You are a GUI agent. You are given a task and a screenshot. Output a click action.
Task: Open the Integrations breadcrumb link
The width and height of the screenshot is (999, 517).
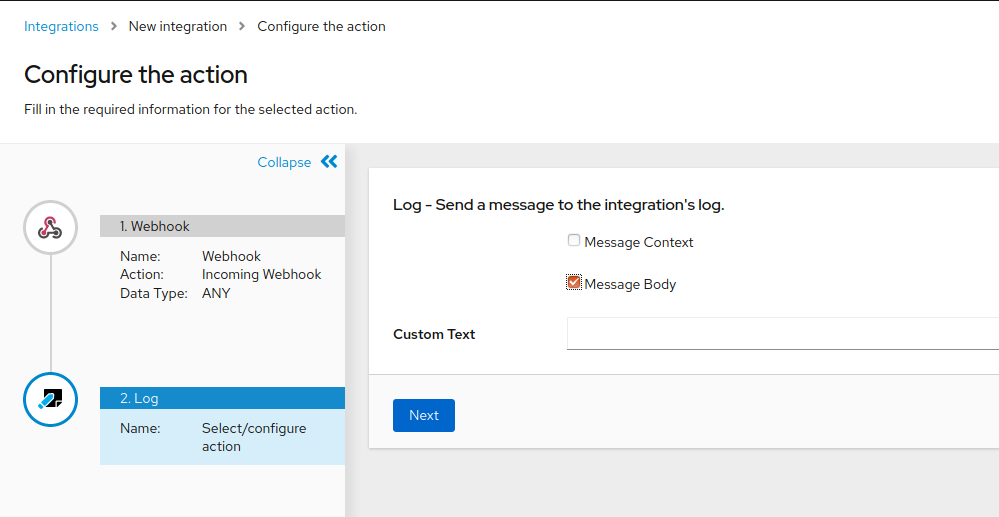point(61,26)
